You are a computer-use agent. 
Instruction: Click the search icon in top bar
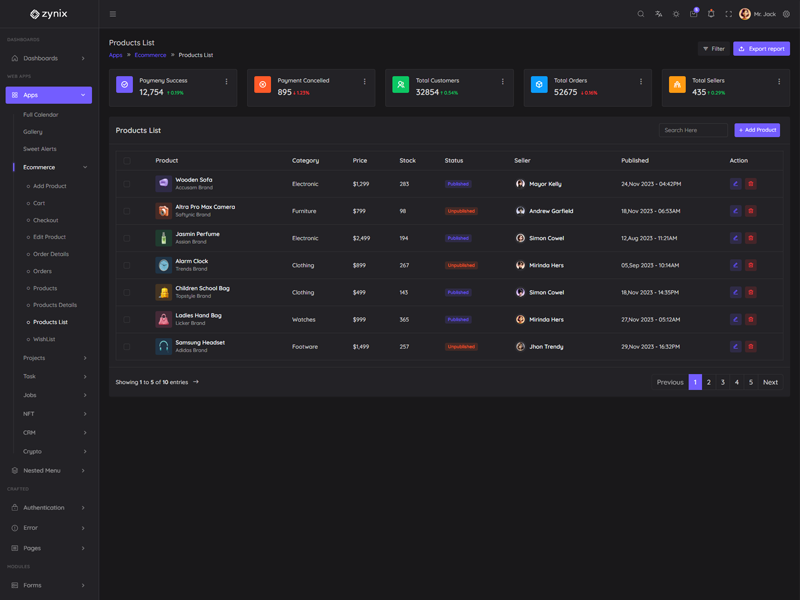pos(641,14)
